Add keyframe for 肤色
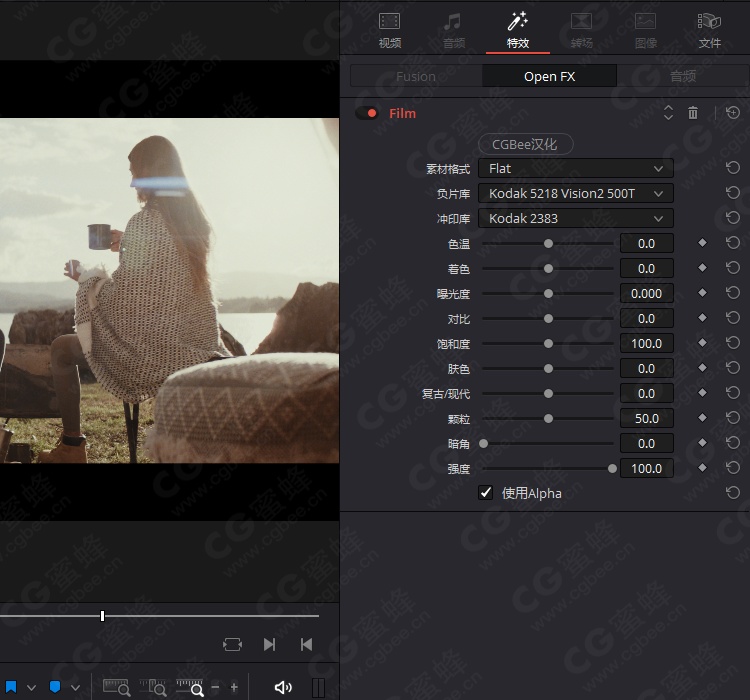The height and width of the screenshot is (700, 750). point(702,367)
